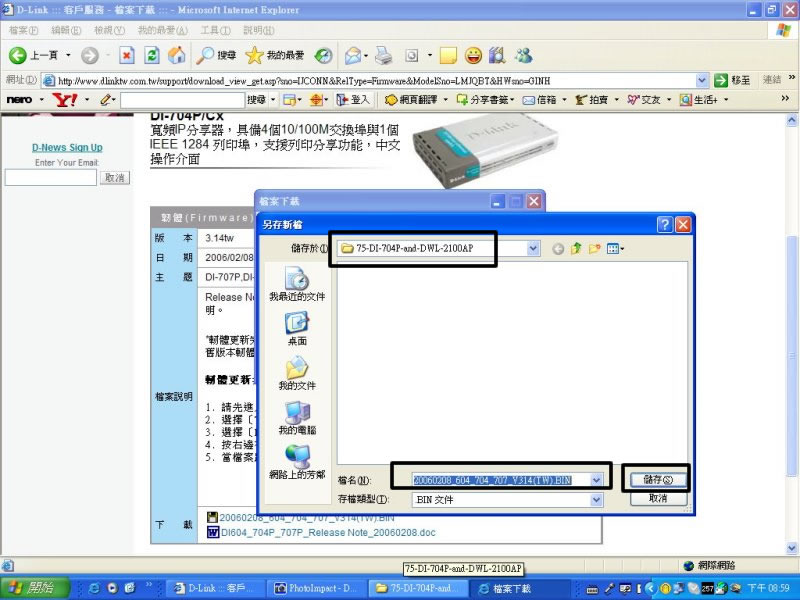
Task: Open the D-News Sign Up link
Action: pos(67,147)
